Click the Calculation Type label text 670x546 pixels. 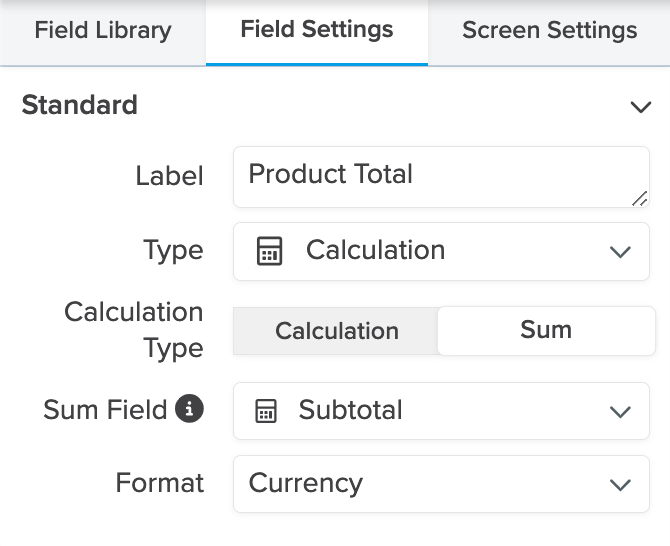pos(134,330)
